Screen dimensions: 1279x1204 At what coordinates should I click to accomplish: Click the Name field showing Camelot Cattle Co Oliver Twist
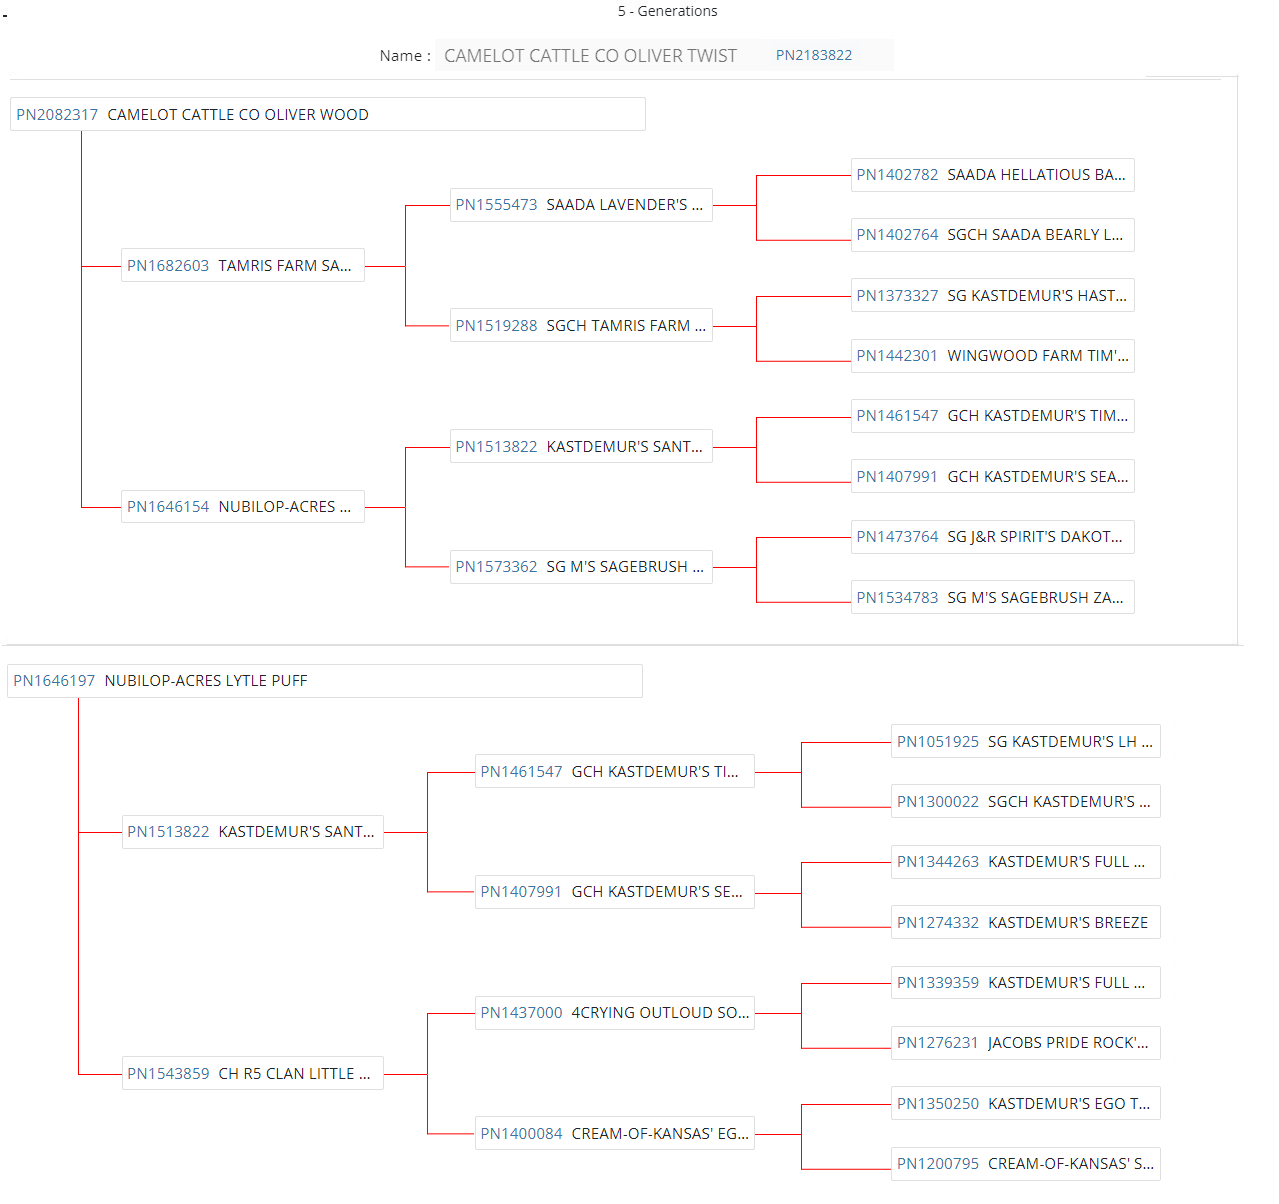[x=590, y=56]
